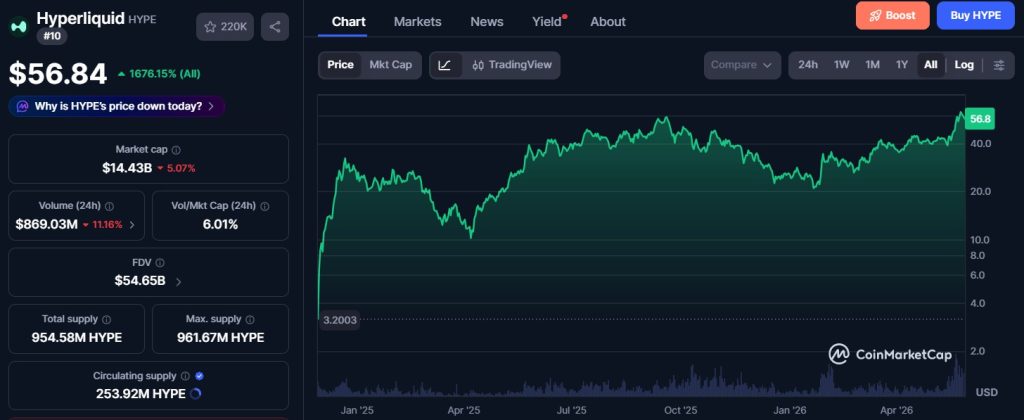1024x420 pixels.
Task: Open FDV info icon
Action: click(x=160, y=263)
